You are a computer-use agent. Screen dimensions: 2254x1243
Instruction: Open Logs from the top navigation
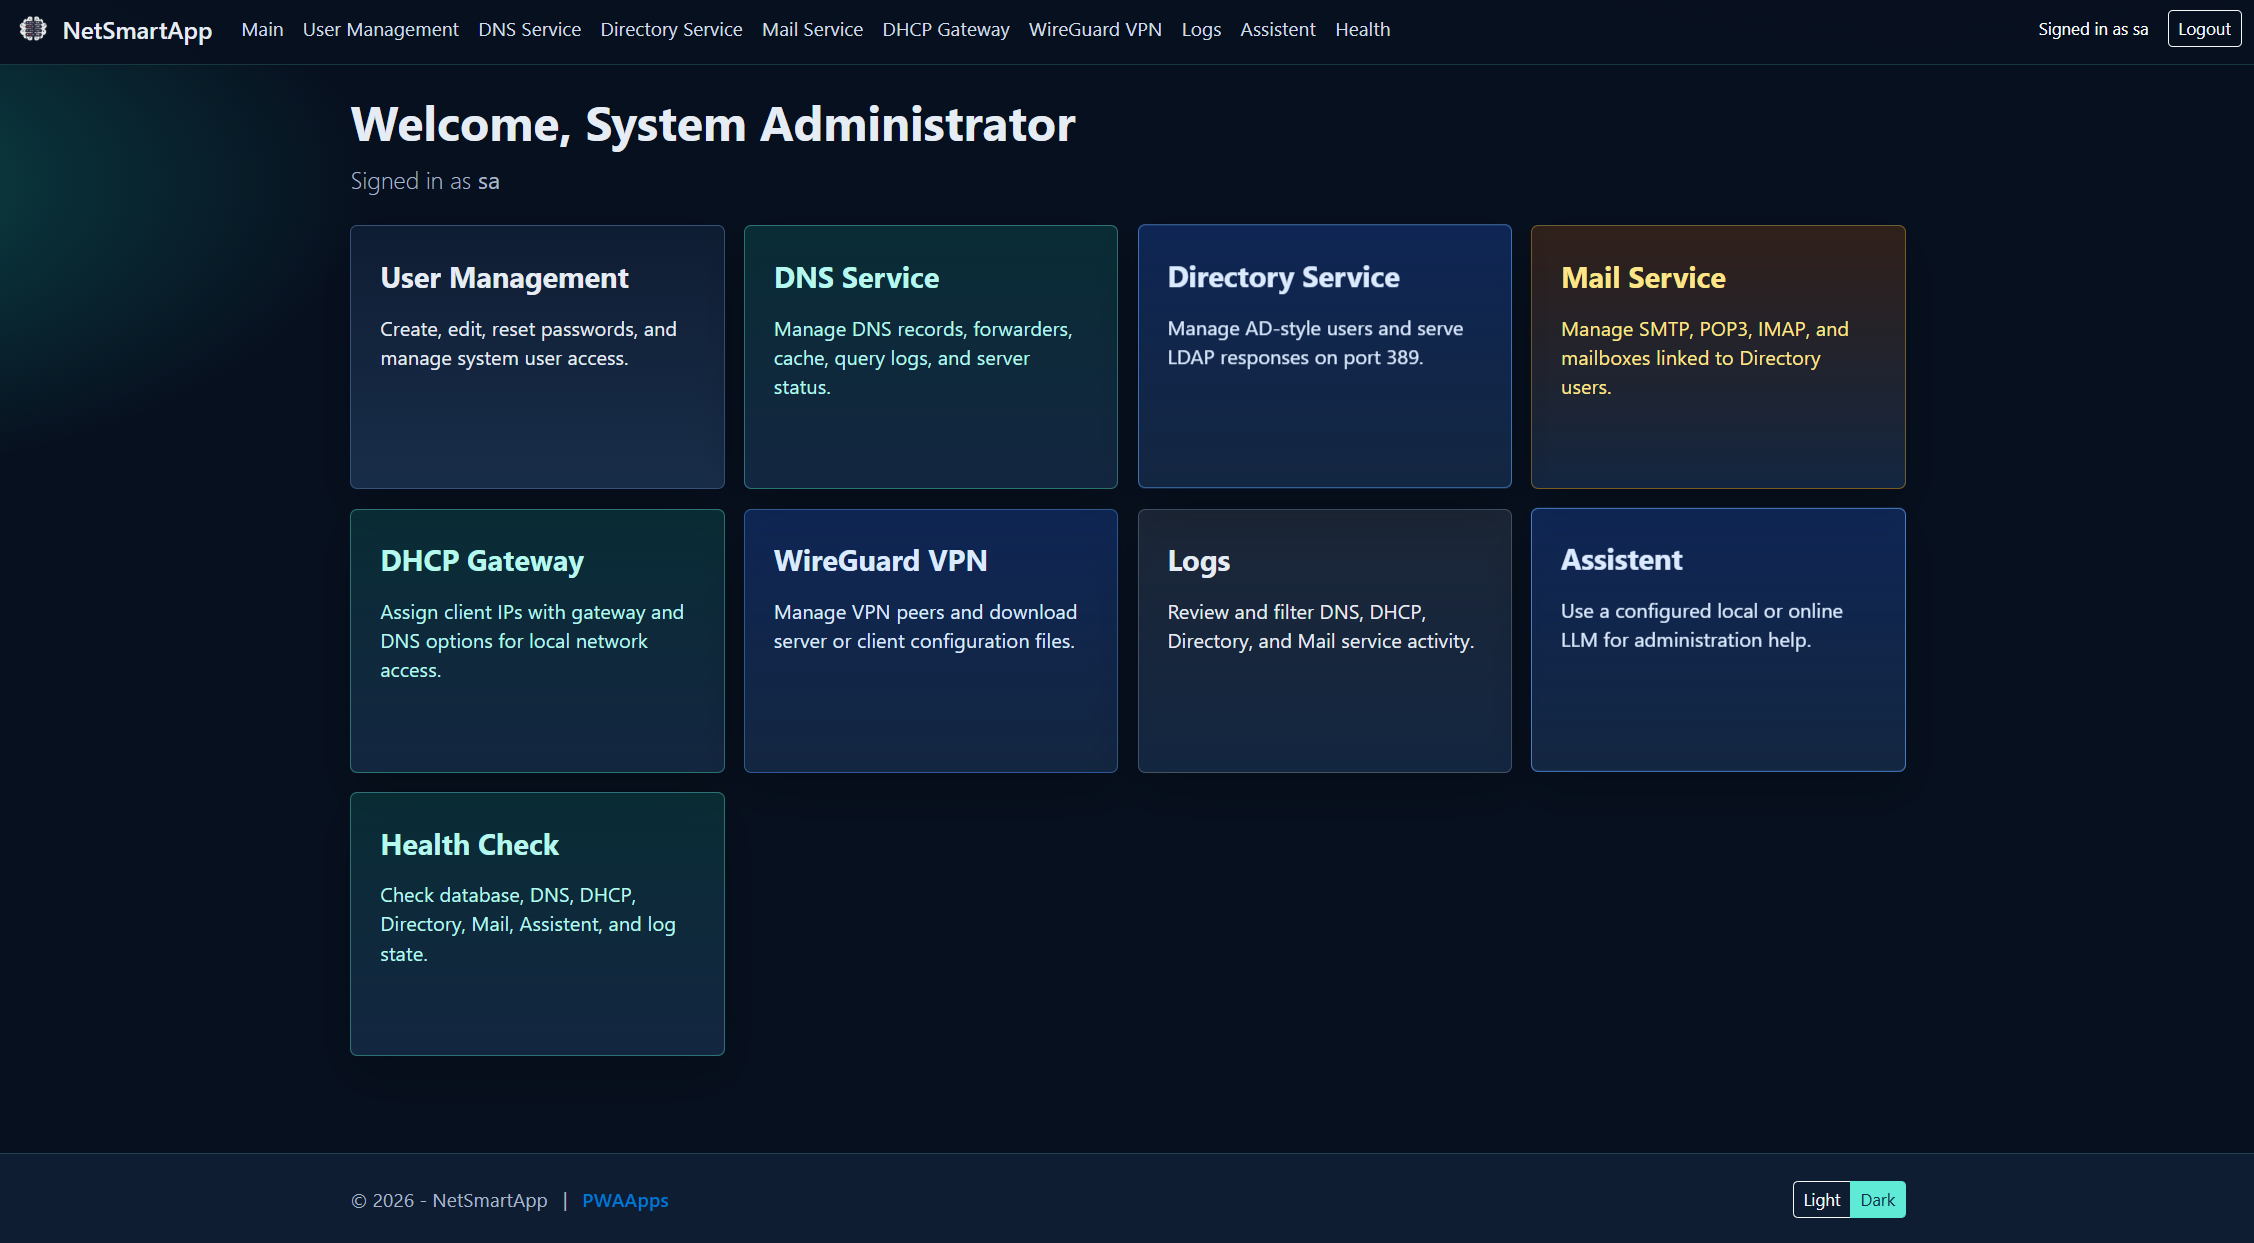tap(1201, 29)
